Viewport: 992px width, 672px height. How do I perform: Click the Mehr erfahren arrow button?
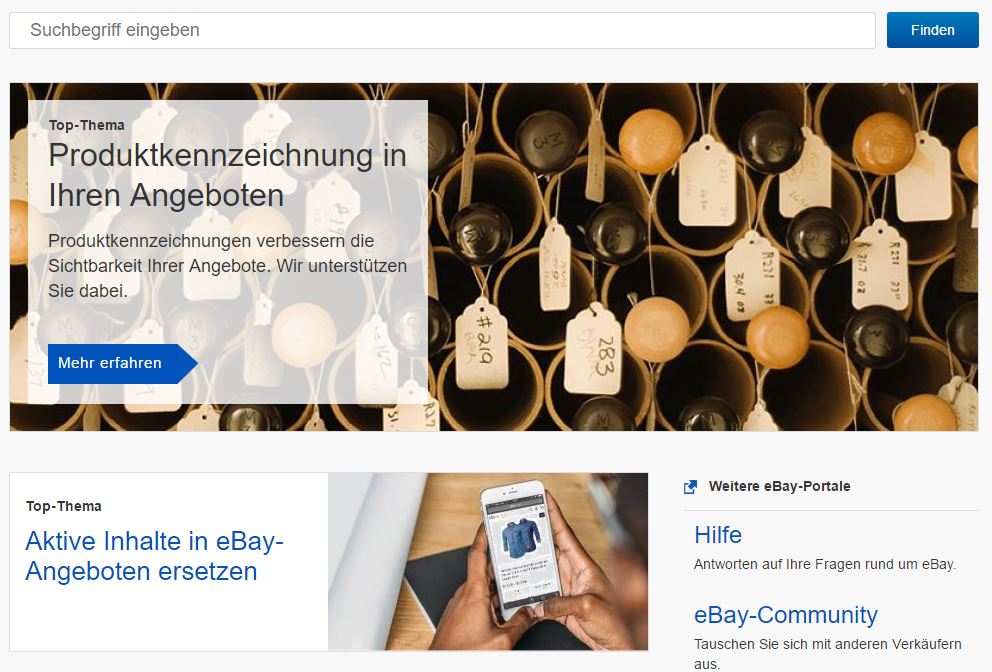[123, 363]
